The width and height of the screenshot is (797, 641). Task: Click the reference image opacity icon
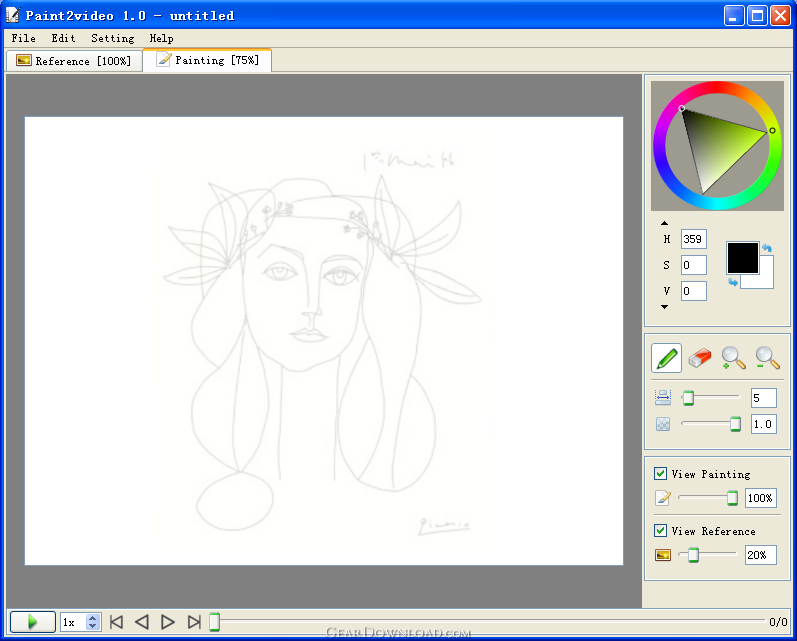point(663,555)
